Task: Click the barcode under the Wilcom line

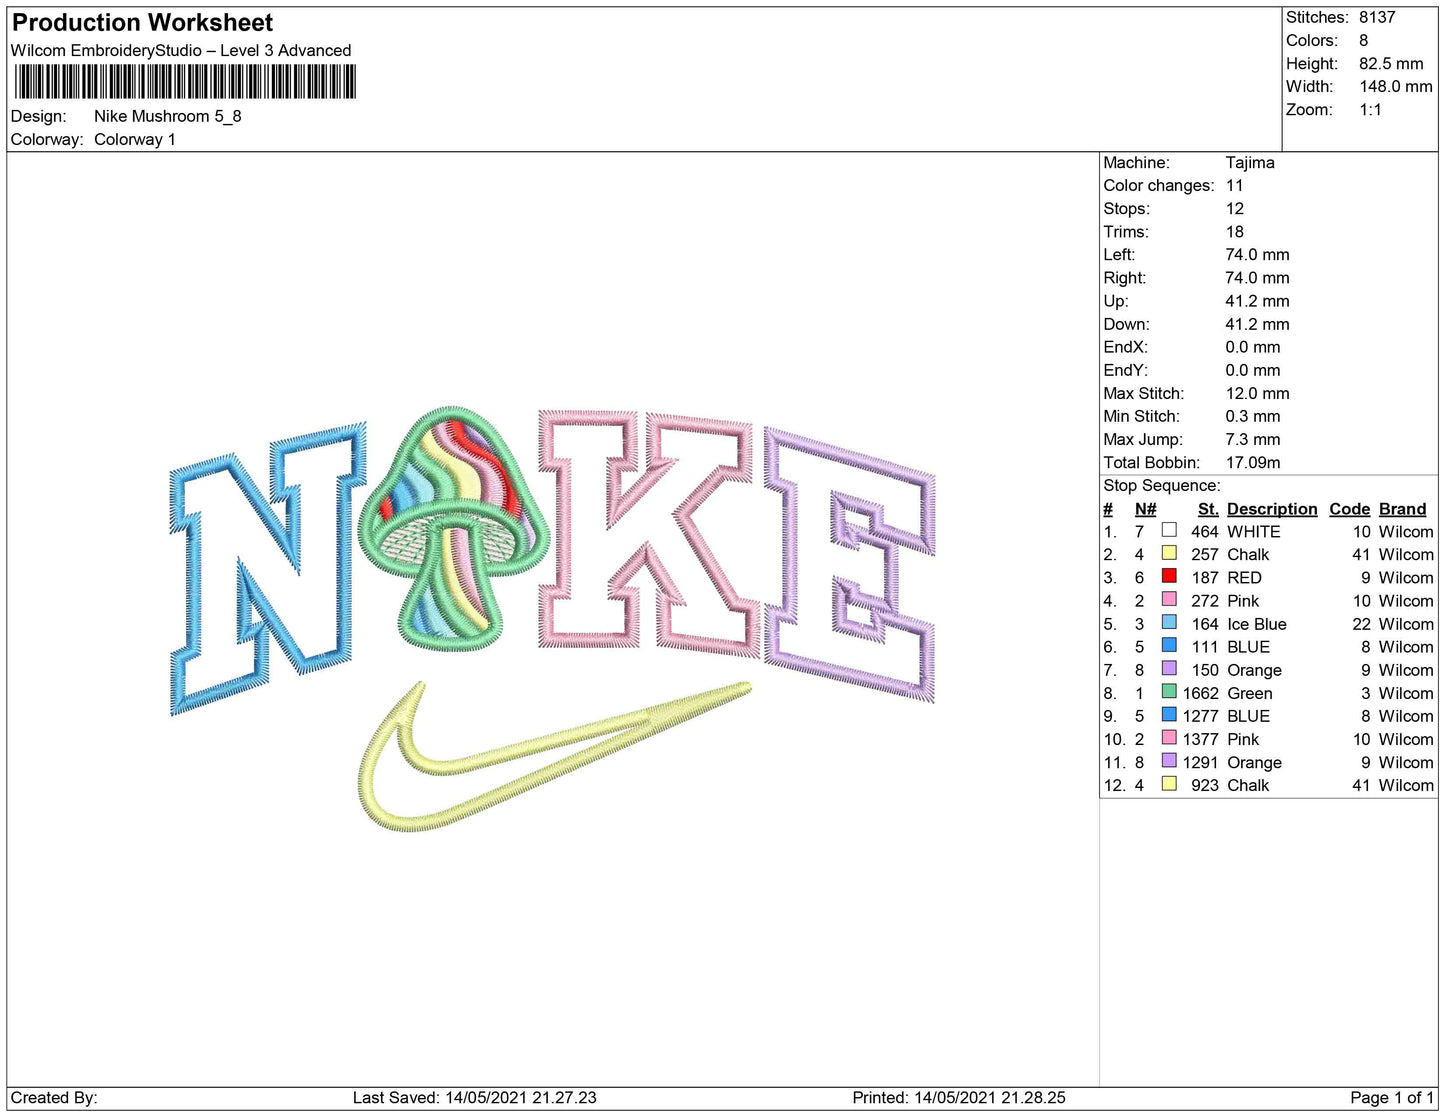Action: [x=185, y=82]
